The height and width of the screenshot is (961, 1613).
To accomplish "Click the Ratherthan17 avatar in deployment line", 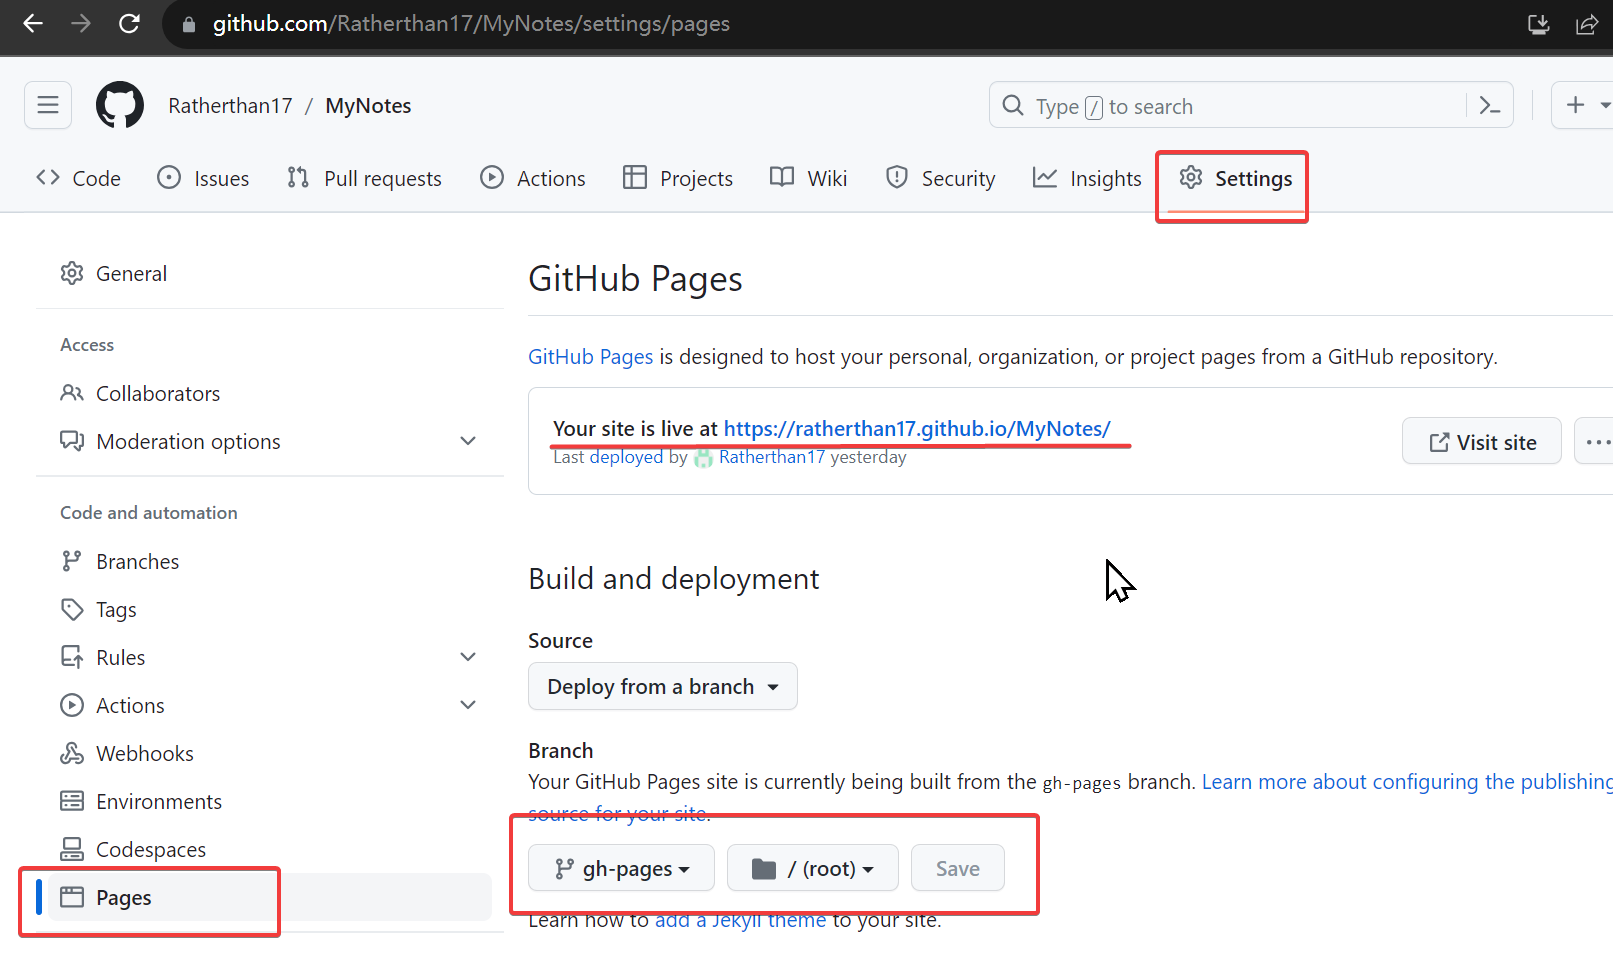I will tap(704, 458).
